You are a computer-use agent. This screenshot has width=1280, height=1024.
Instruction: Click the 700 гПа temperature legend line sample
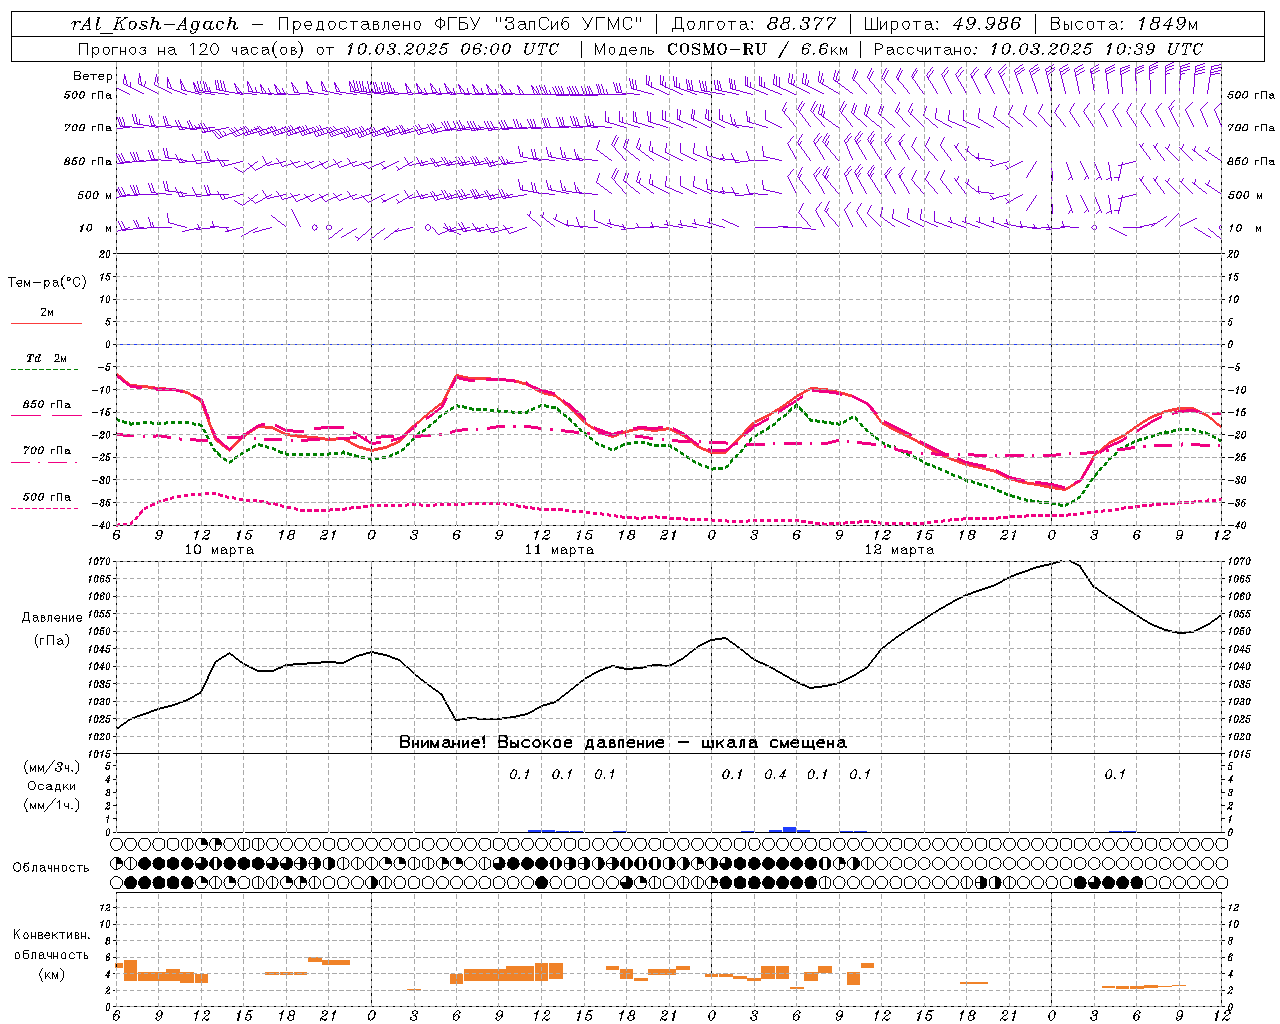pos(46,462)
